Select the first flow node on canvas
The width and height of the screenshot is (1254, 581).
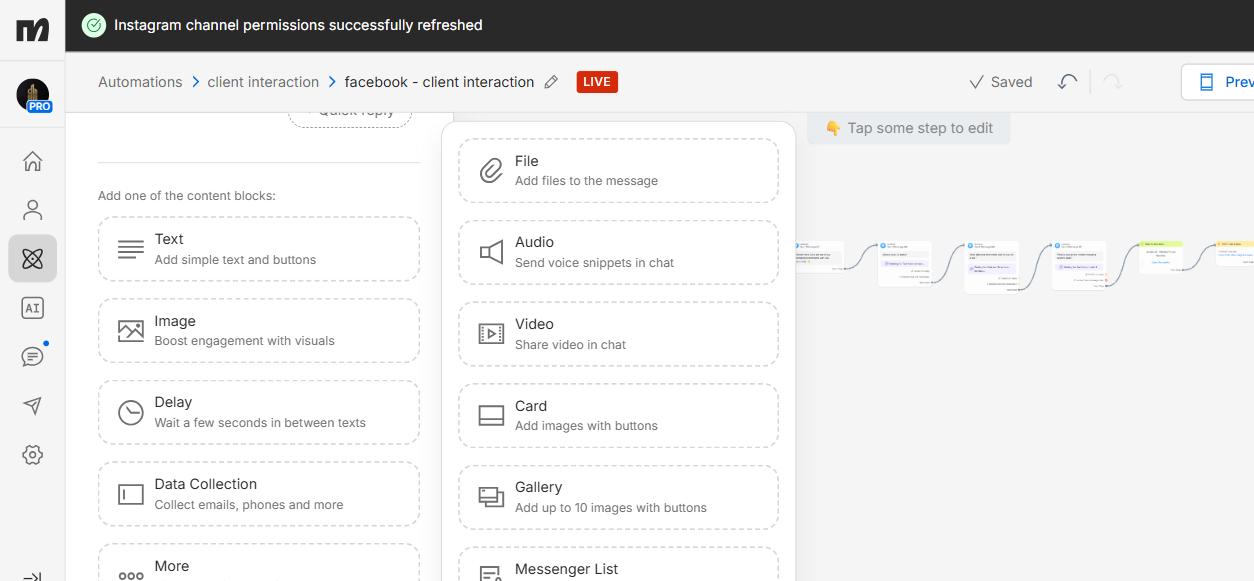pos(819,256)
